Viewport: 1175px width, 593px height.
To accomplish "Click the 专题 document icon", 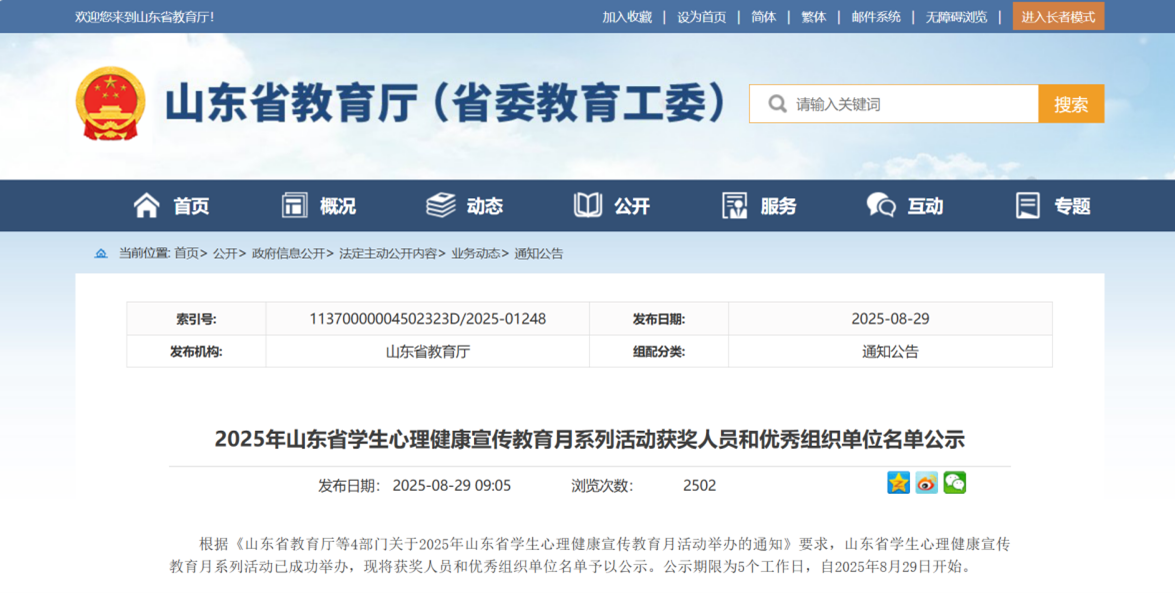I will tap(1027, 205).
